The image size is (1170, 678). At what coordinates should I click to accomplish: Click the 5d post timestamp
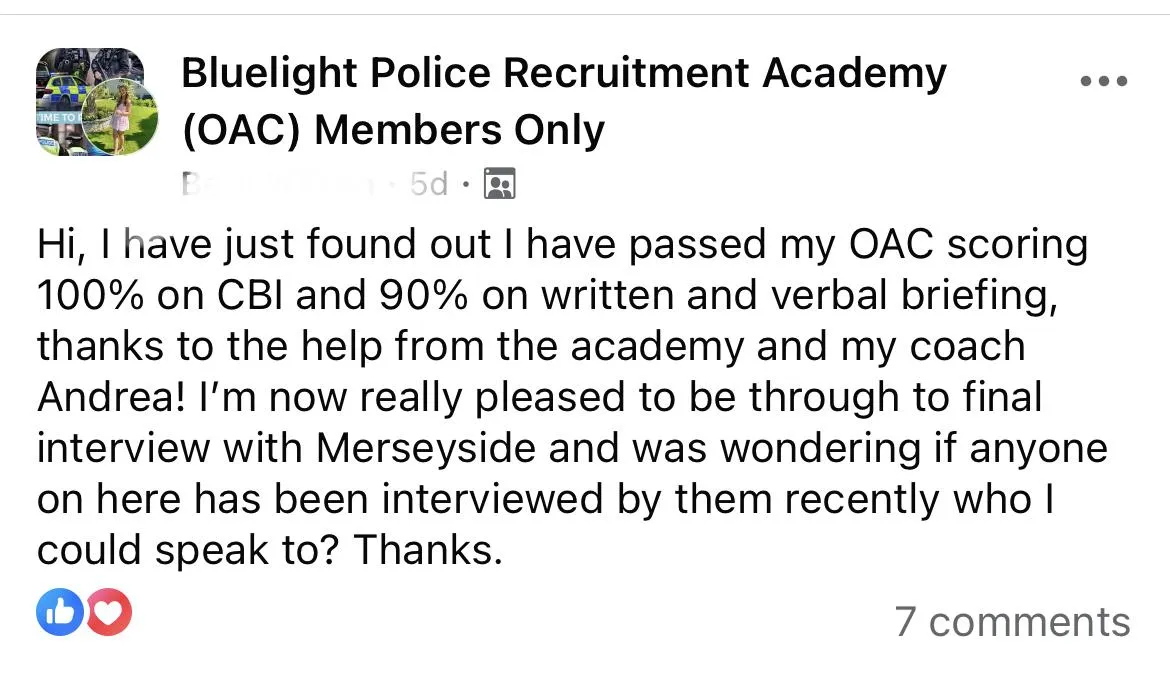pyautogui.click(x=429, y=183)
